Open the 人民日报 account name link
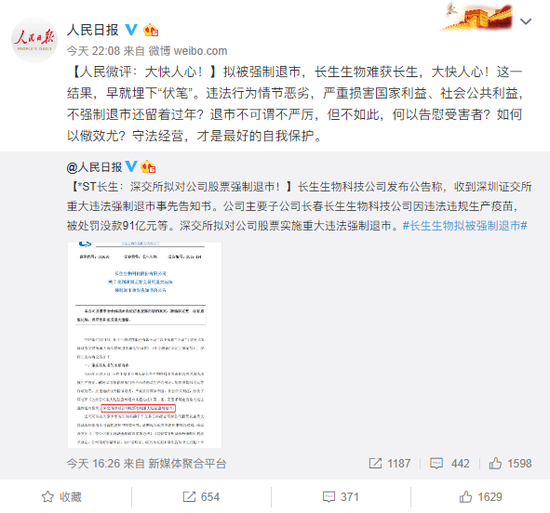Screen dimensions: 550x513 [x=93, y=30]
